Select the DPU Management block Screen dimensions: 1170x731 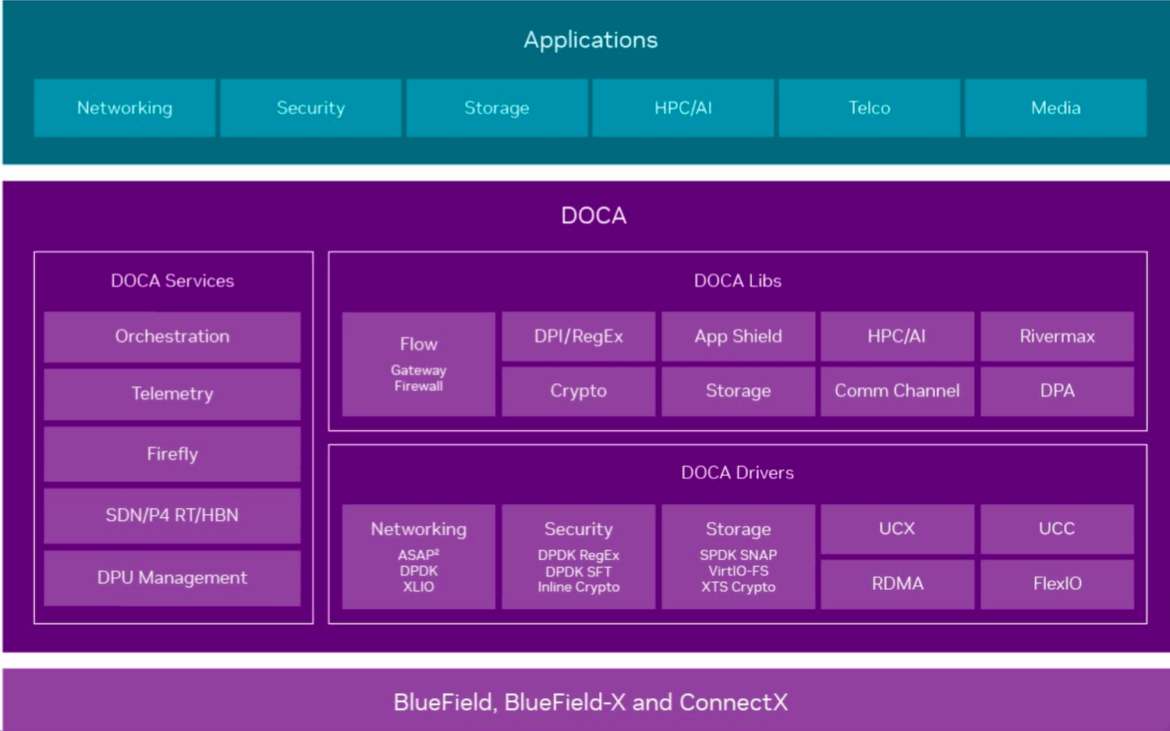(172, 578)
